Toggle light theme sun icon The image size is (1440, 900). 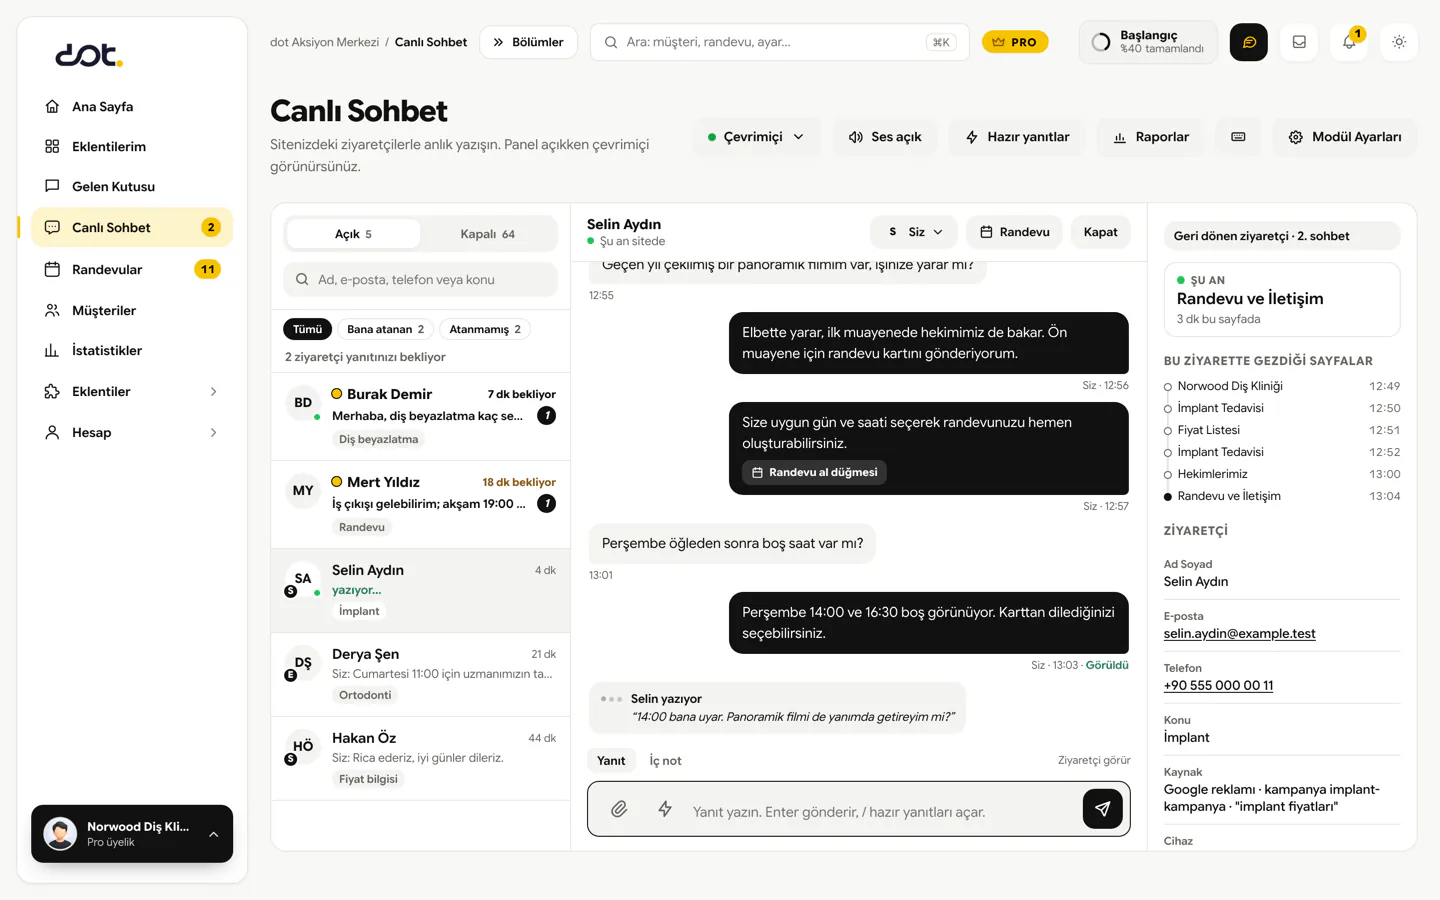point(1399,42)
